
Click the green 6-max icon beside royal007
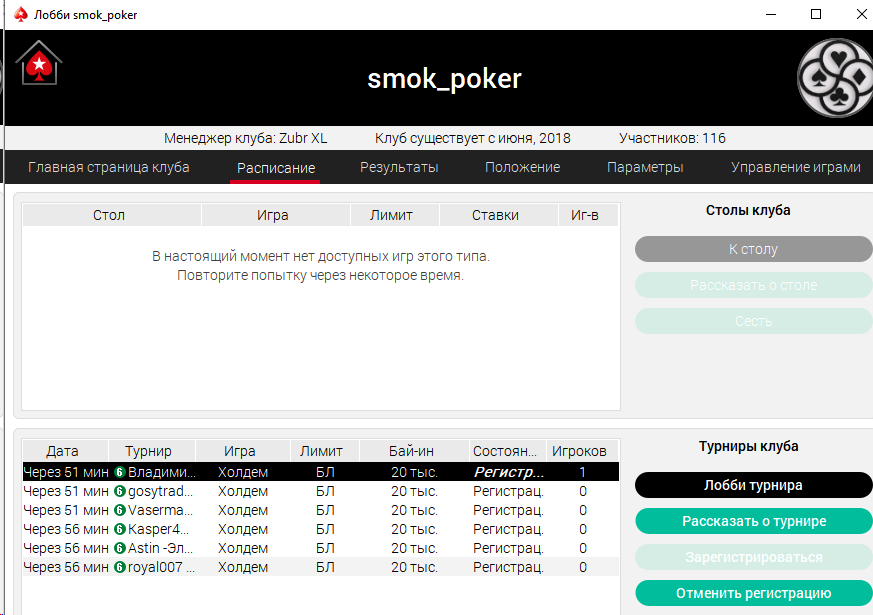point(120,567)
